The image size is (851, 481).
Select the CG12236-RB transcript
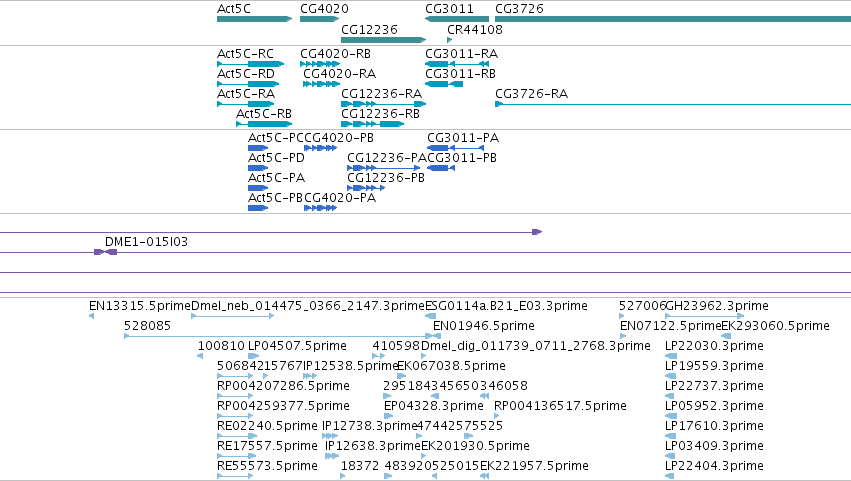[373, 124]
